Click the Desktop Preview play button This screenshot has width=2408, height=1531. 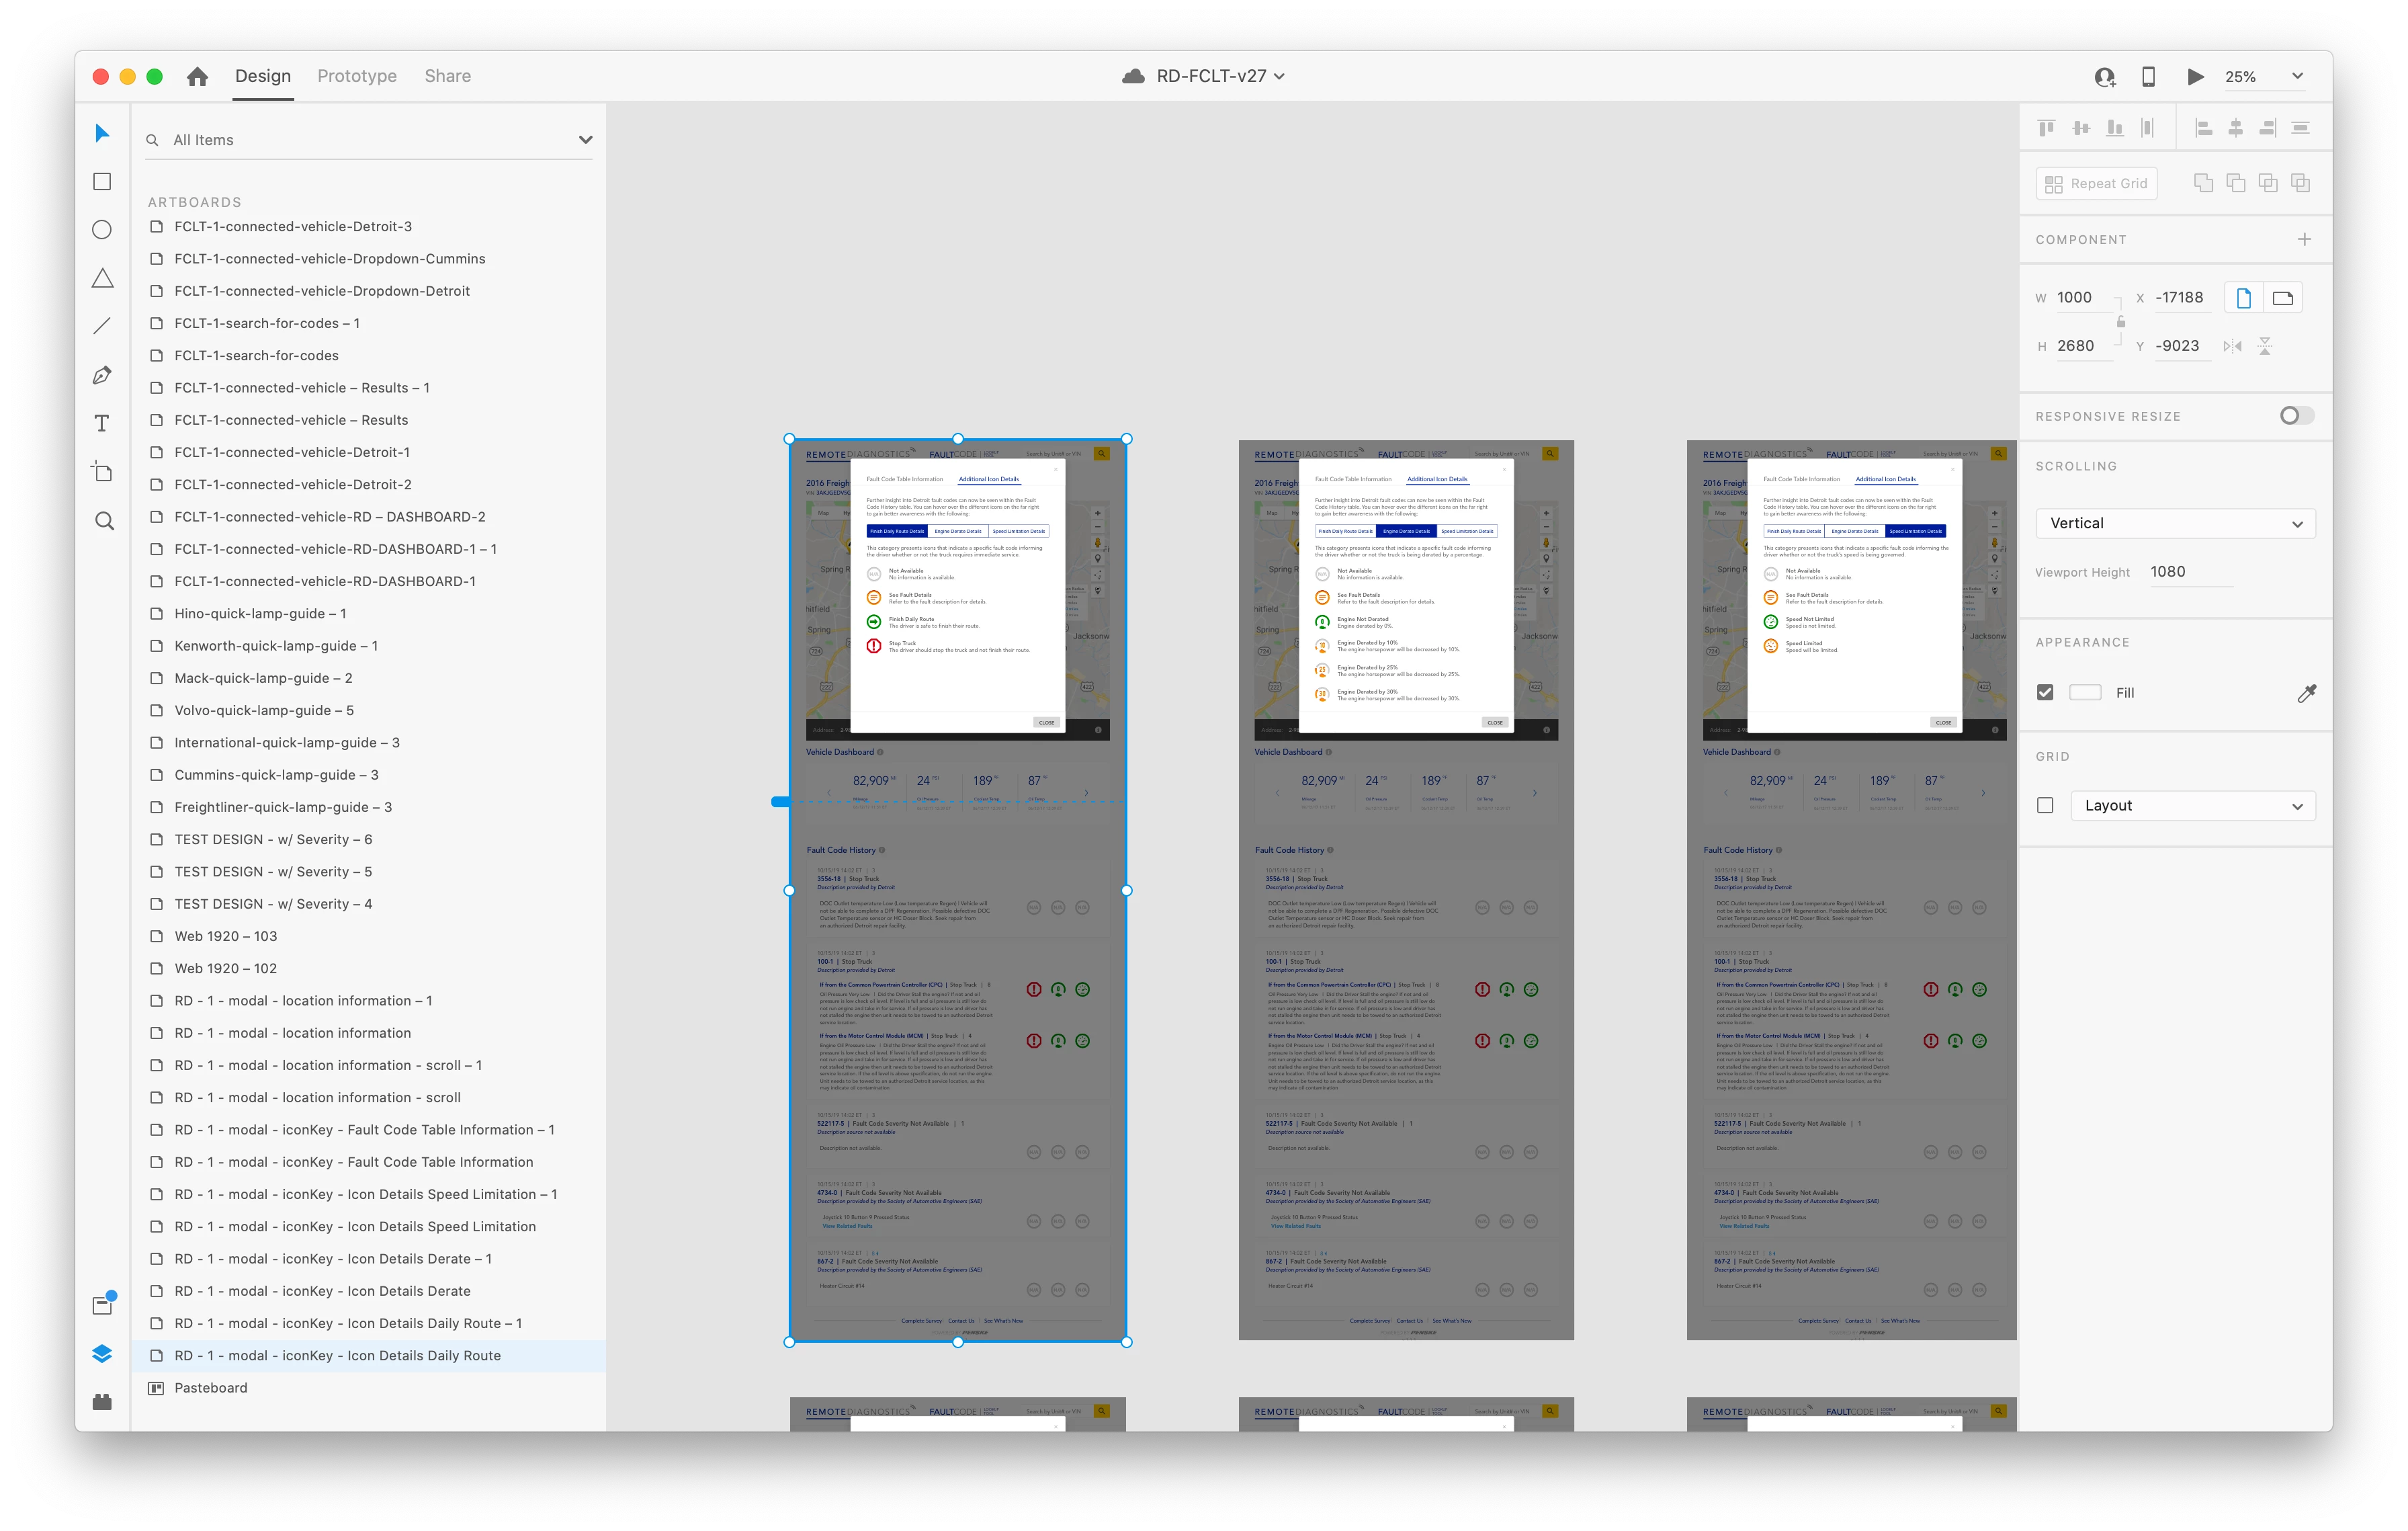point(2195,76)
